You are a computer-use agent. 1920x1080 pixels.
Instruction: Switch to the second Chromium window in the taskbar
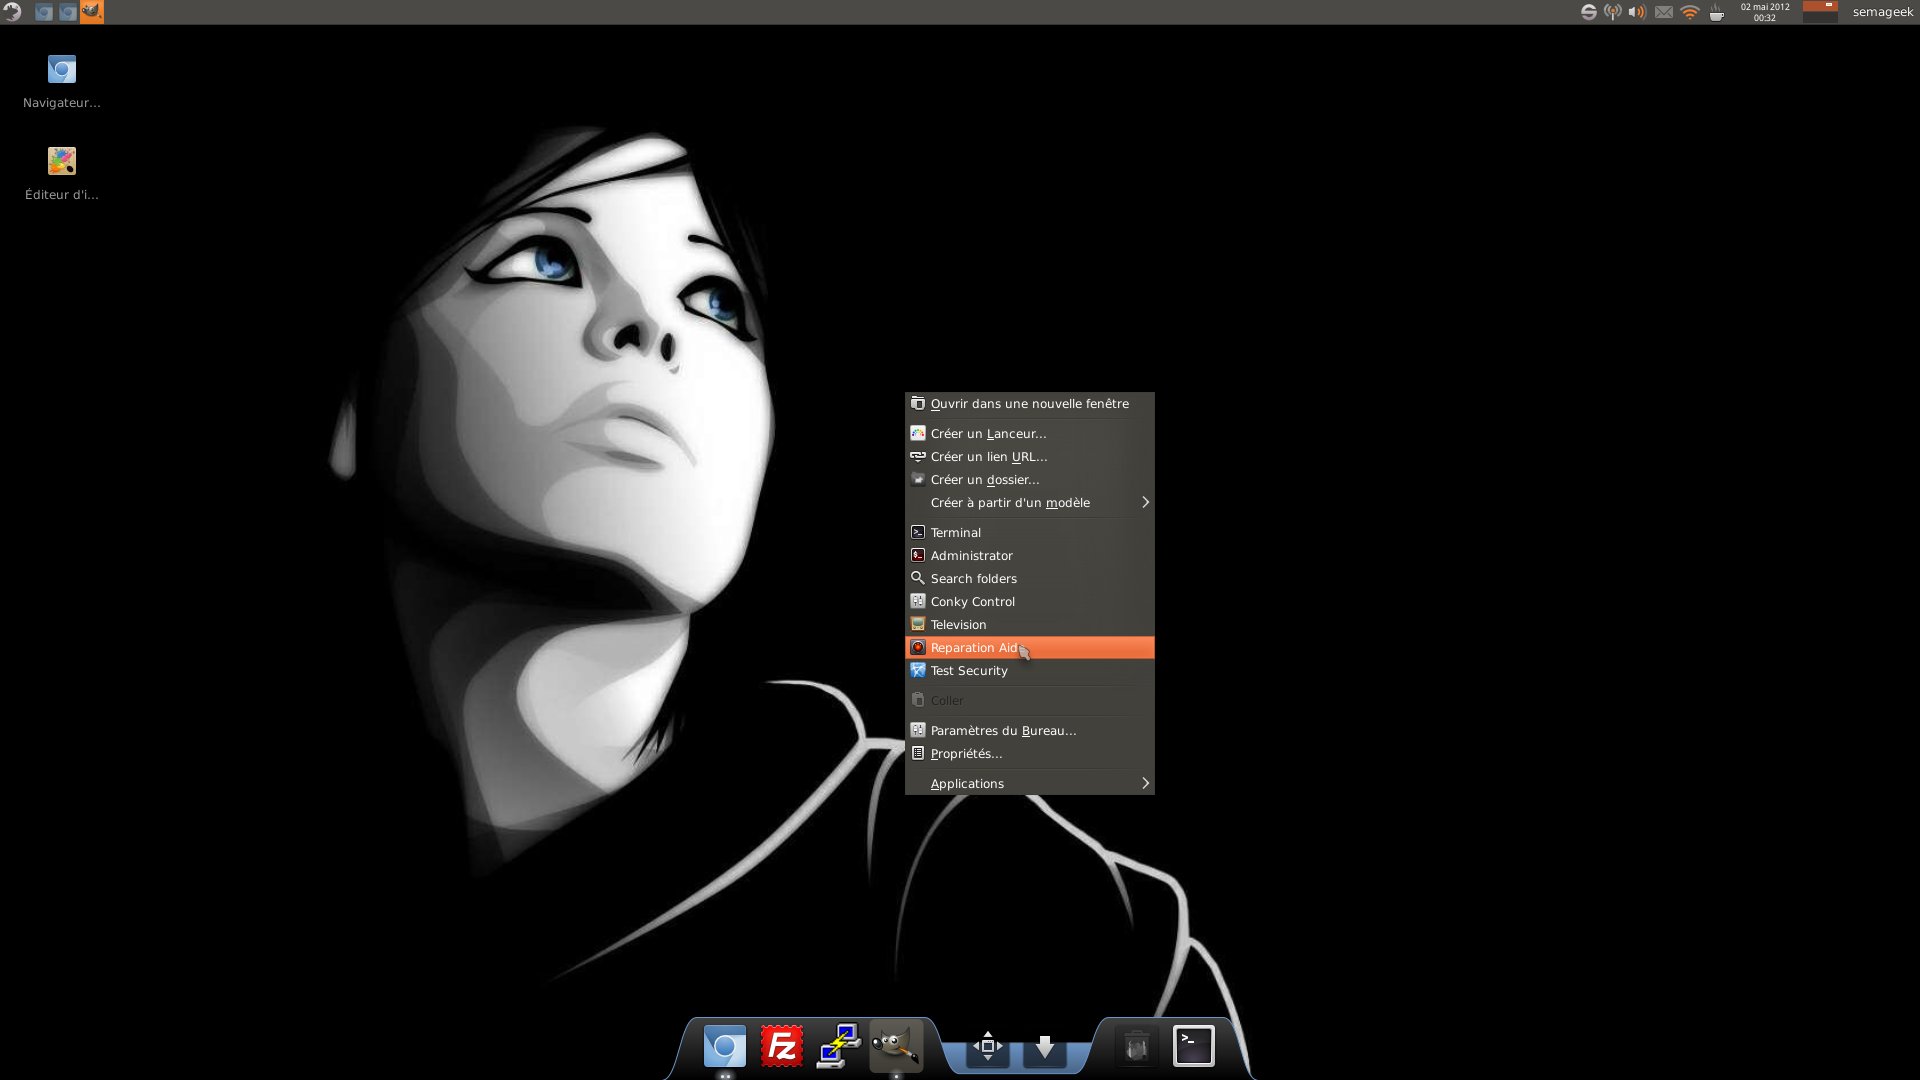(68, 12)
